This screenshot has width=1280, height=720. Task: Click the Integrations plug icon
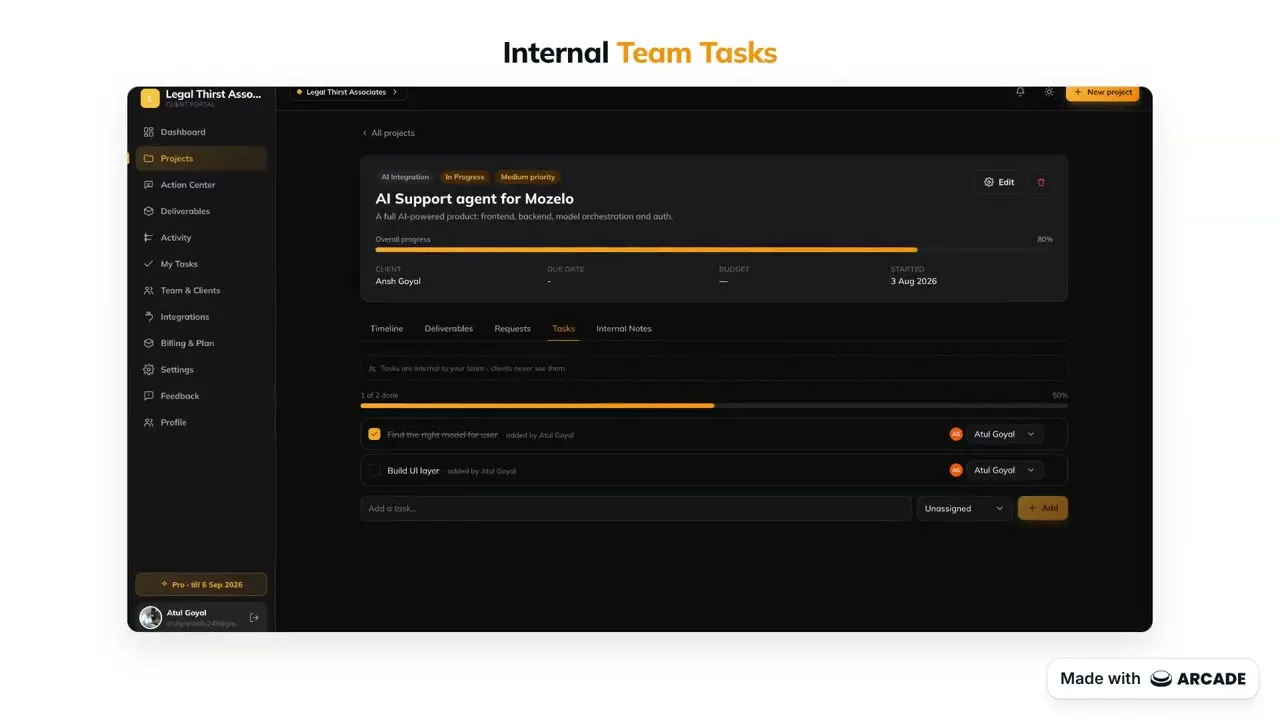(148, 317)
